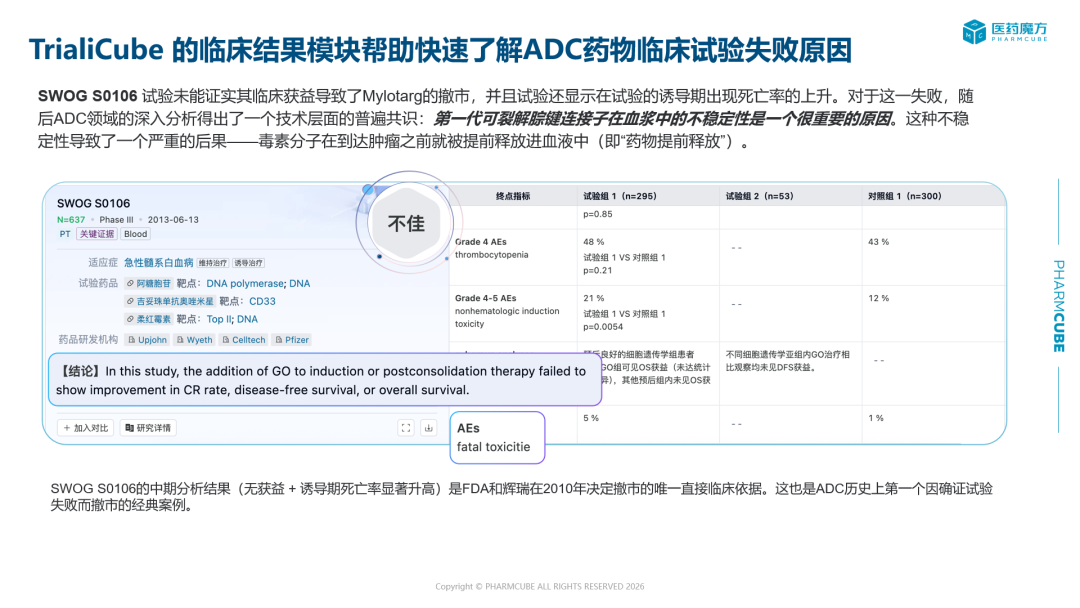1080x608 pixels.
Task: Click the p=0.0054 value
Action: (603, 326)
